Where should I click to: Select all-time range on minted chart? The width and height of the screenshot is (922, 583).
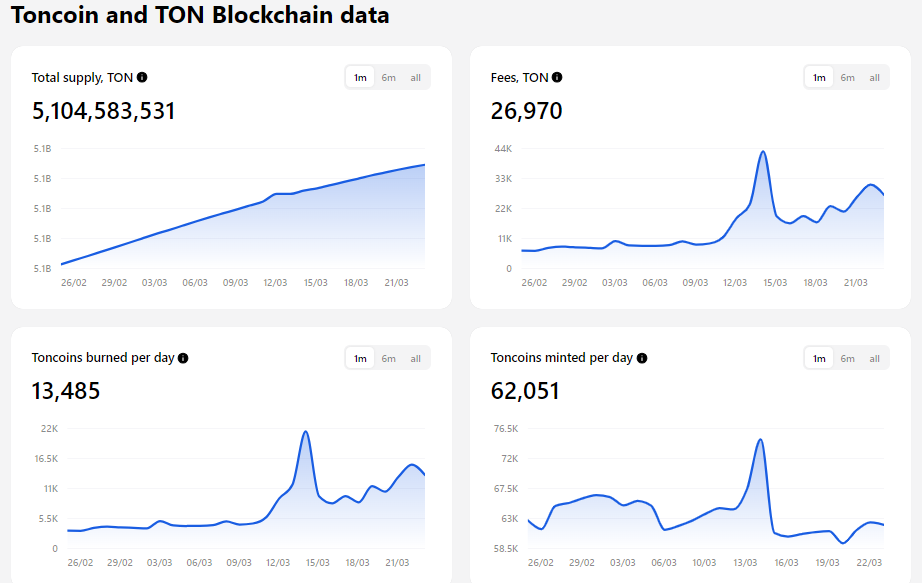coord(875,357)
